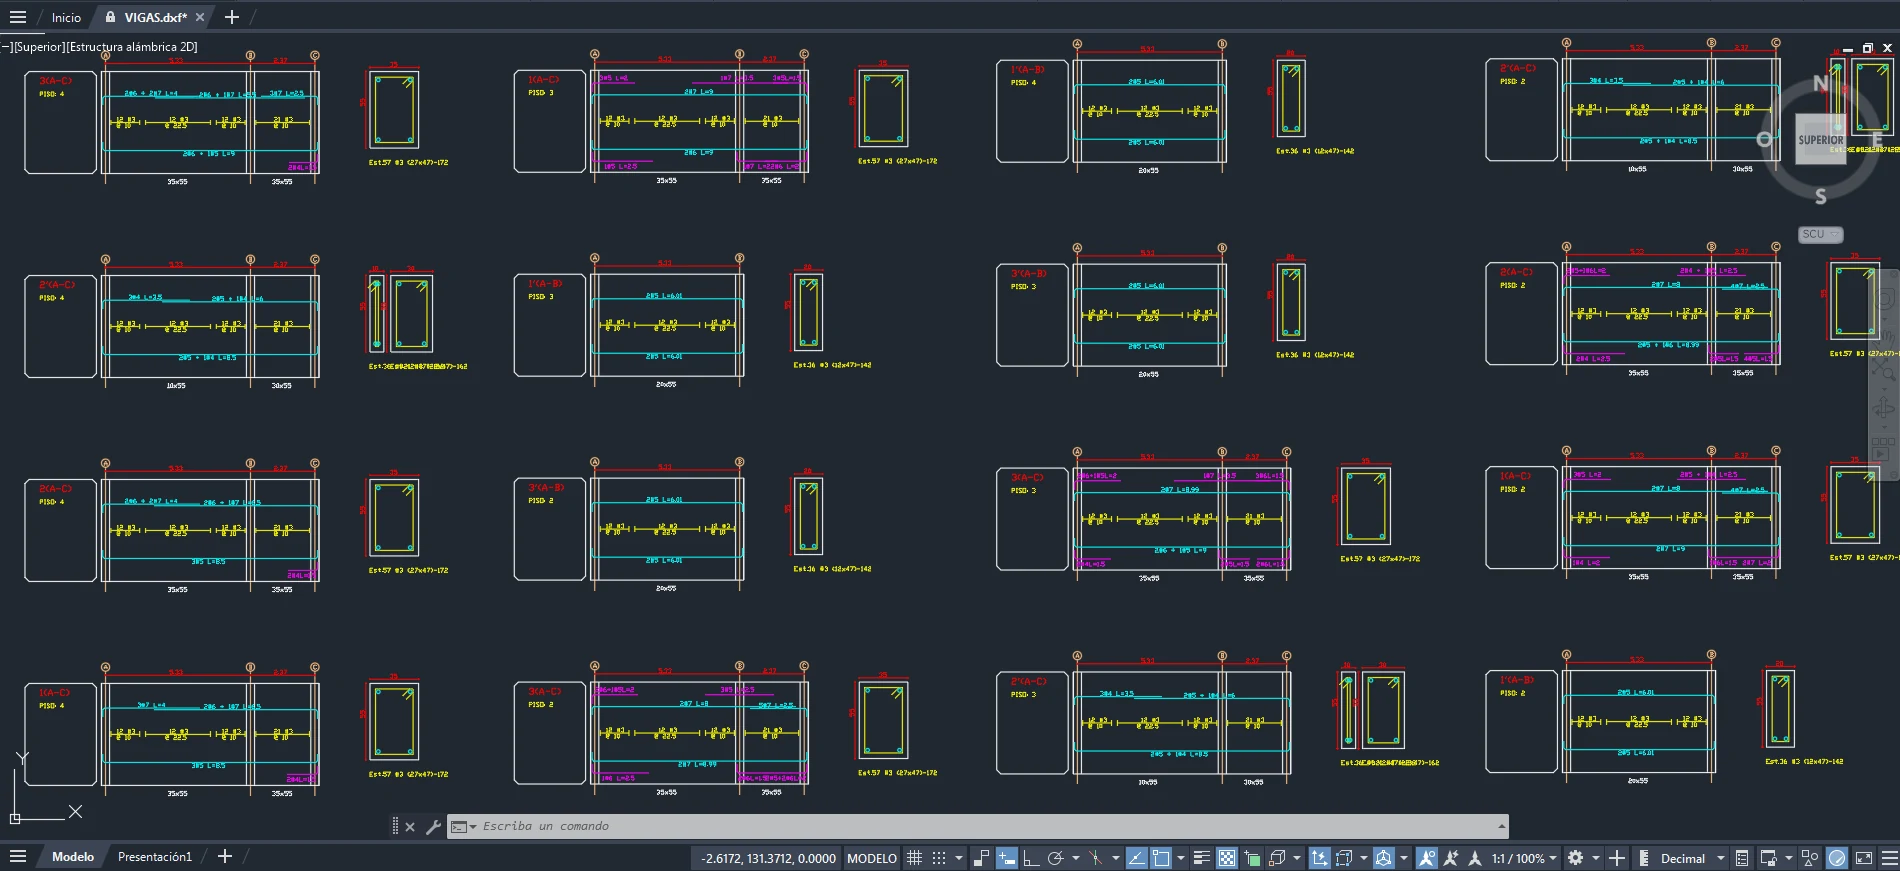Screen dimensions: 1900x871
Task: Click the annotation autoscale lightning icon
Action: click(x=1451, y=858)
